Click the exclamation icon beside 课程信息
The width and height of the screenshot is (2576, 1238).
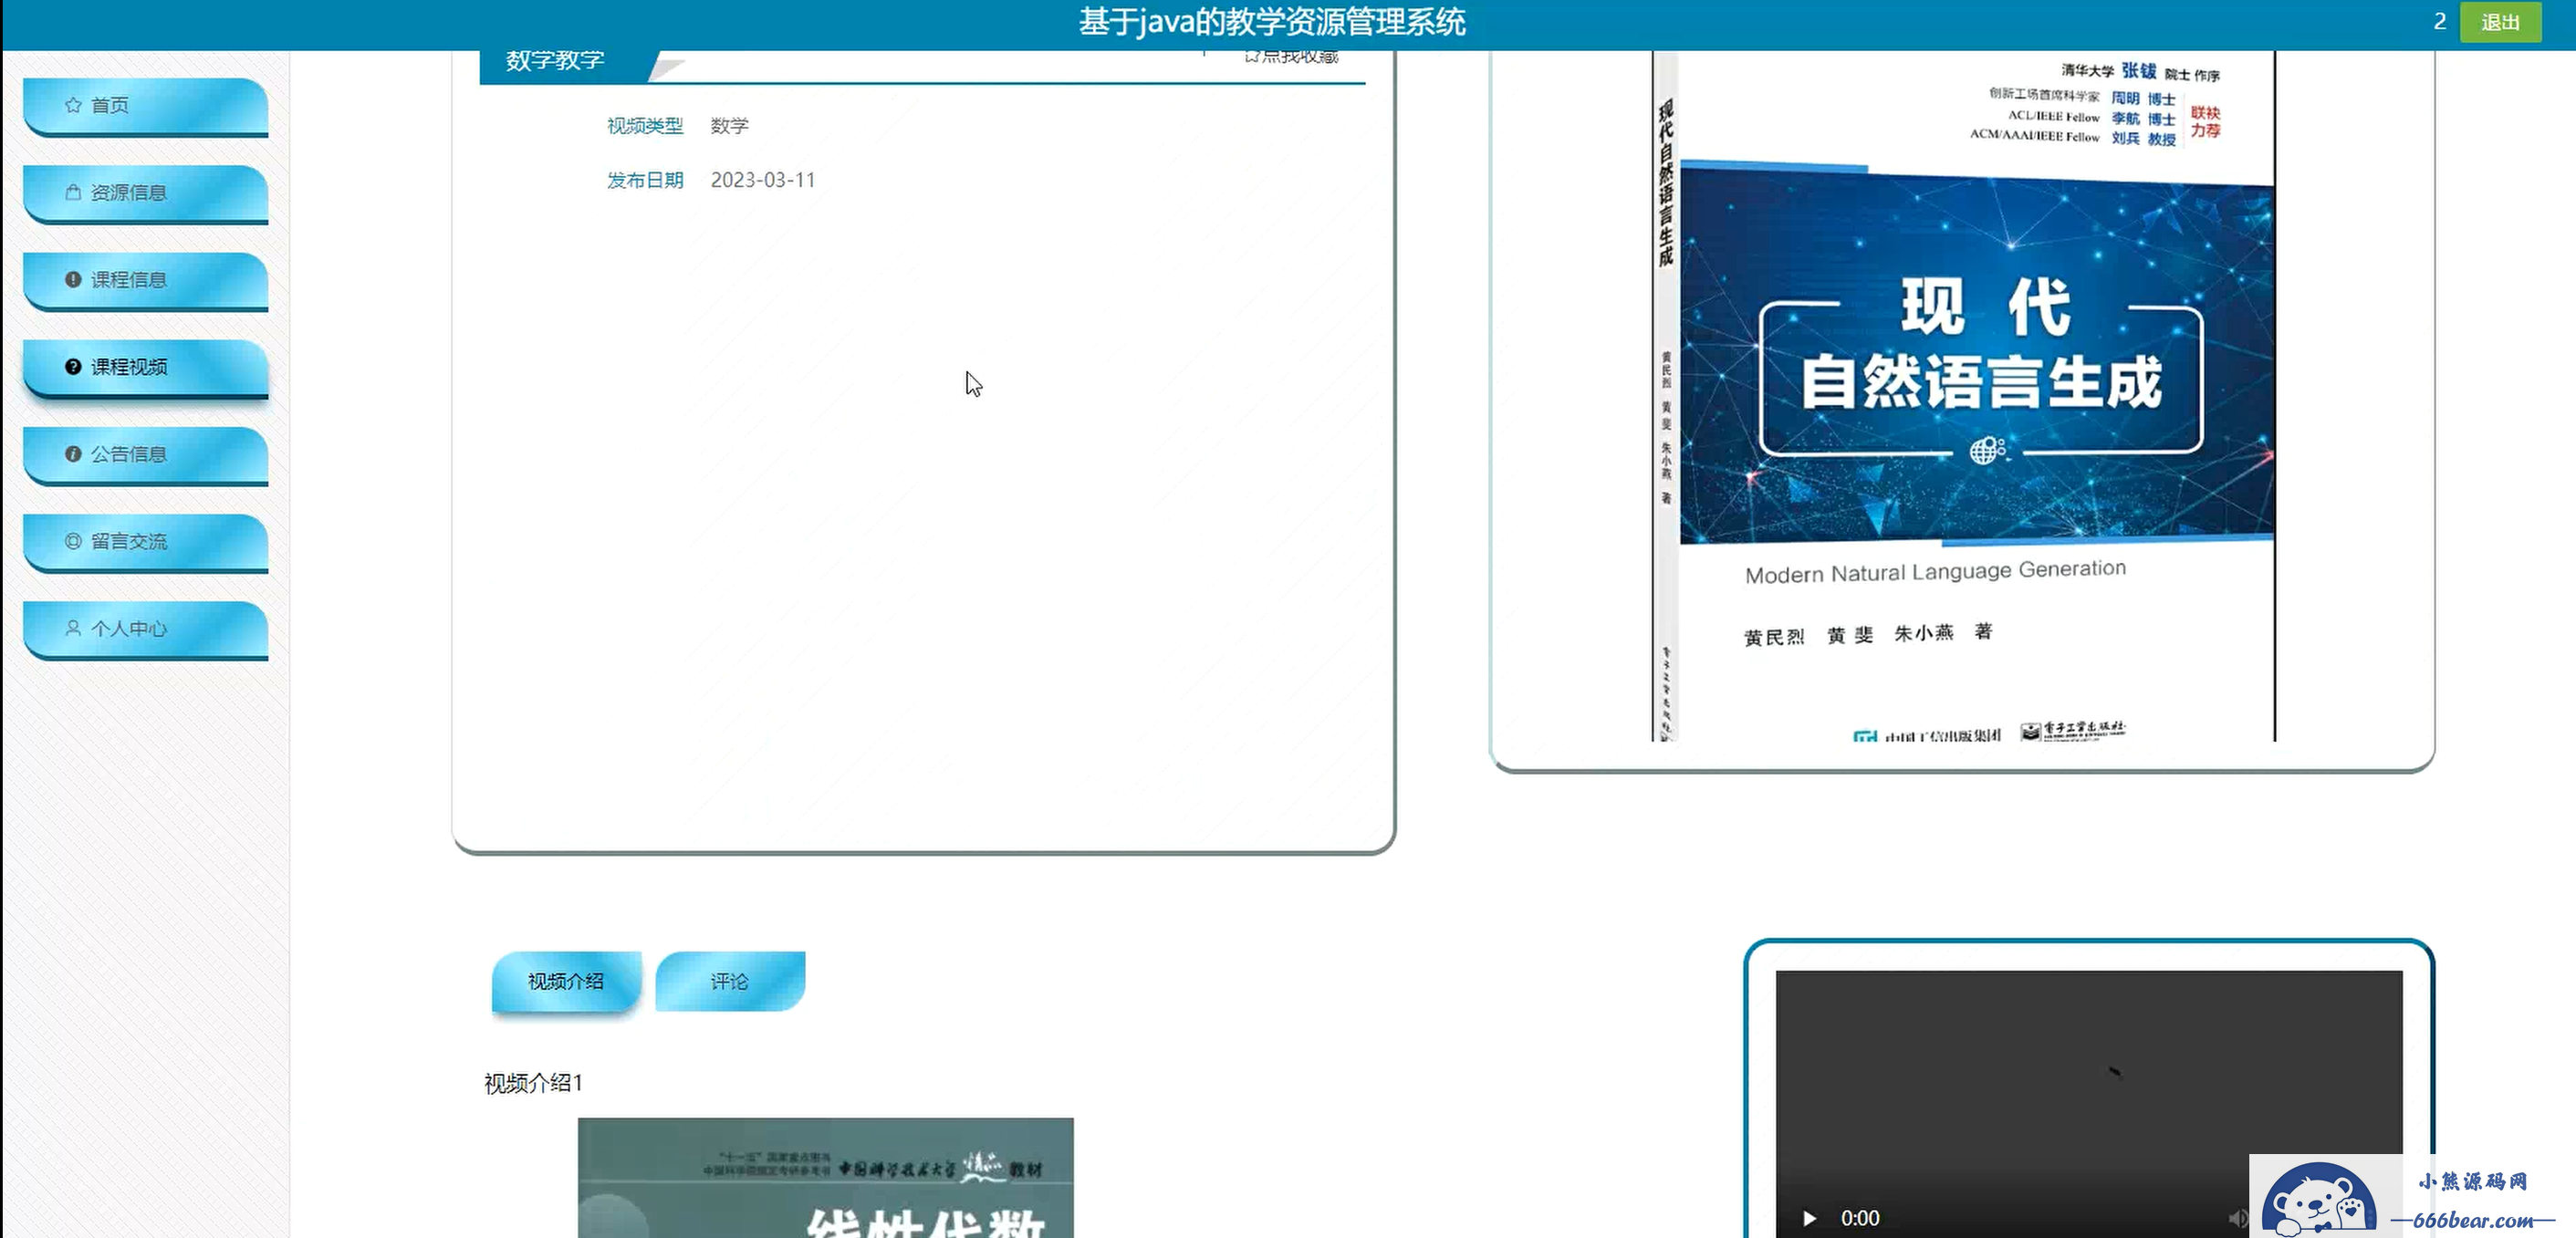coord(73,280)
